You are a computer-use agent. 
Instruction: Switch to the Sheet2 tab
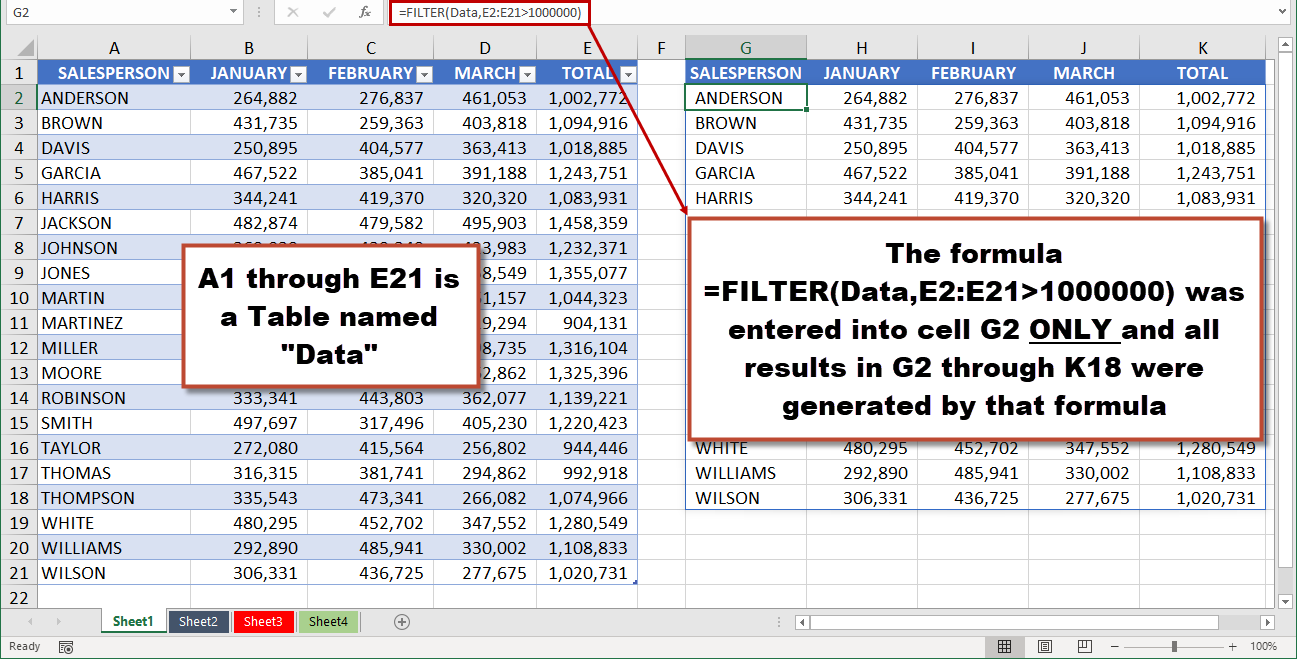tap(198, 622)
